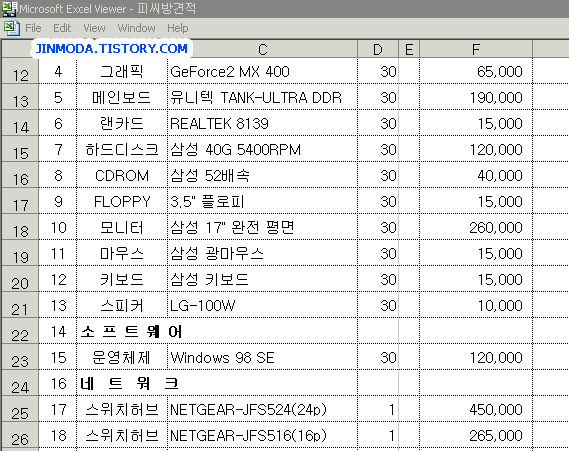Click cell Windows 98 SE
The height and width of the screenshot is (451, 569).
[x=262, y=357]
